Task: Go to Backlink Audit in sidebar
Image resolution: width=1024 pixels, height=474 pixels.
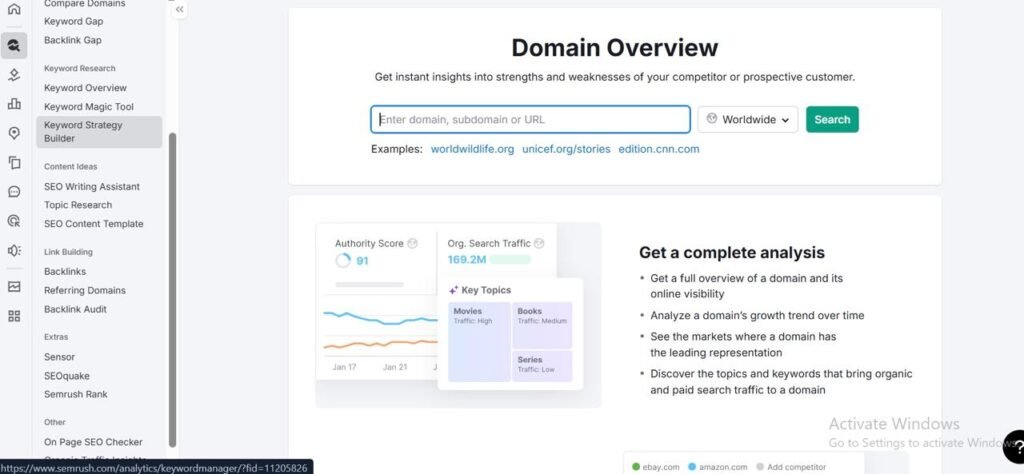Action: (75, 309)
